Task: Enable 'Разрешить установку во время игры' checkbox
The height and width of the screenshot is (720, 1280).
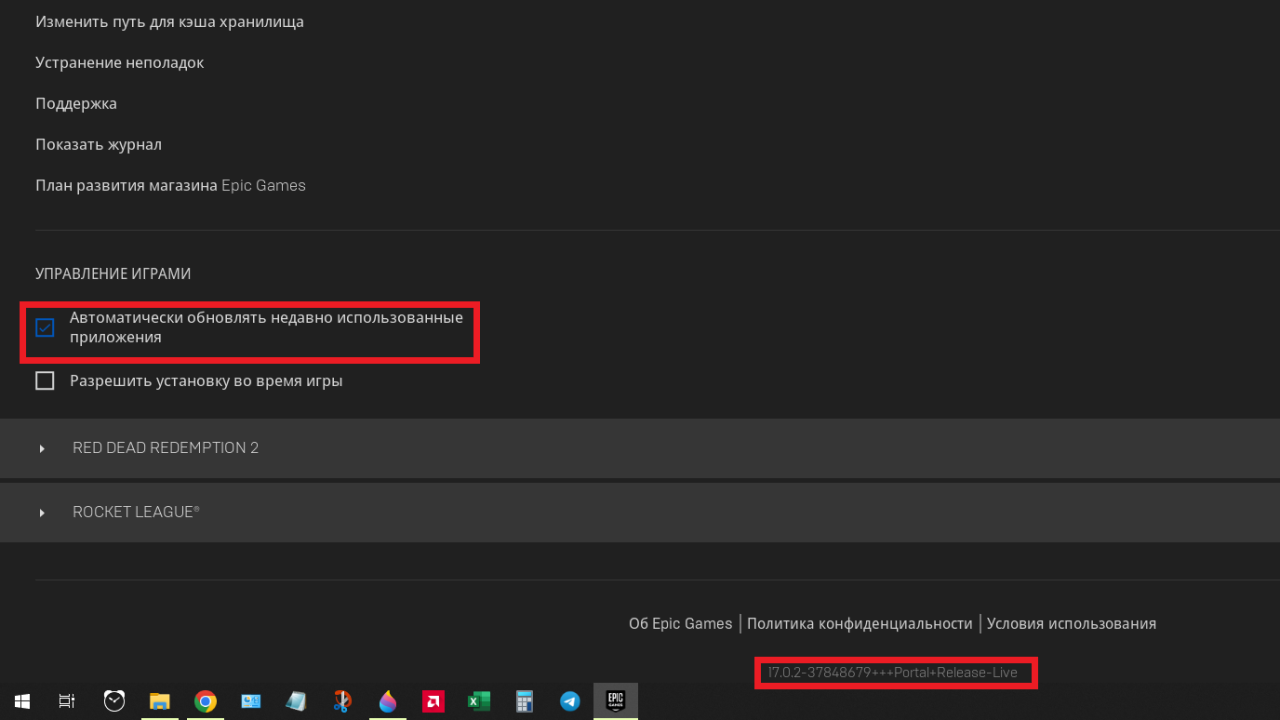Action: tap(45, 381)
